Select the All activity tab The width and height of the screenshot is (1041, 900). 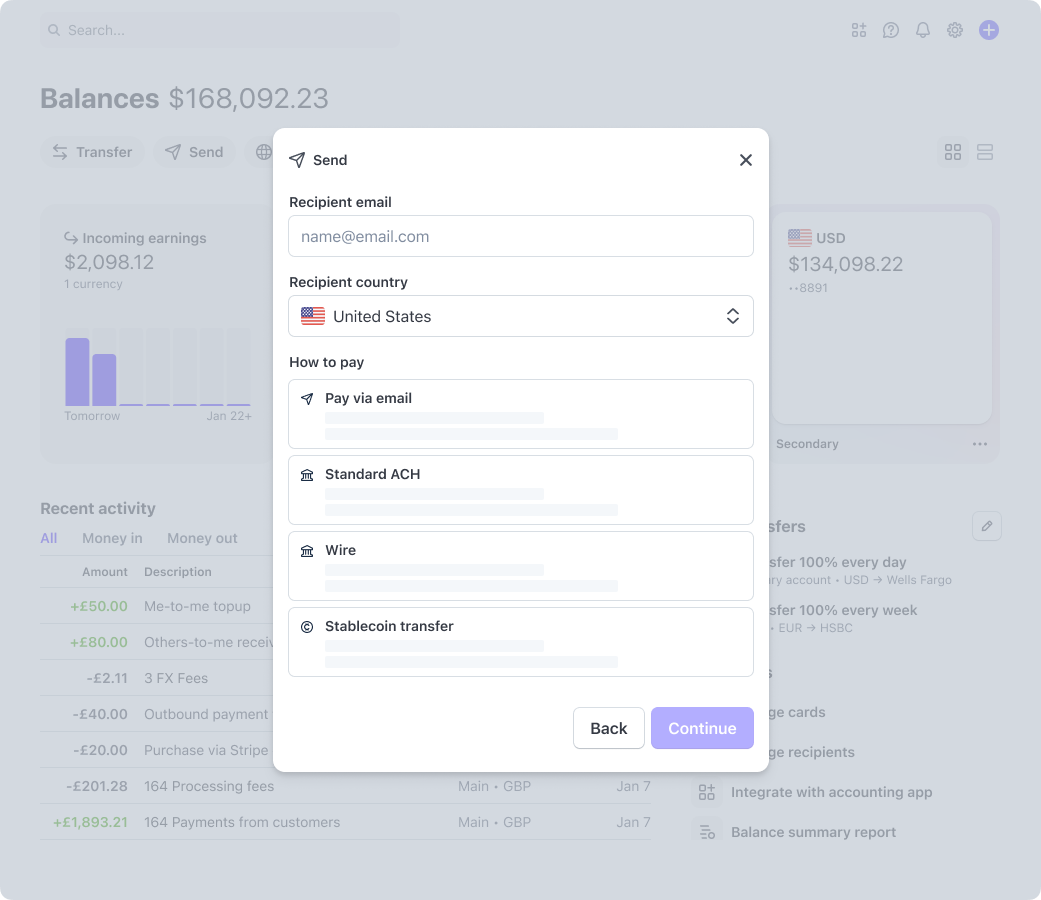48,538
